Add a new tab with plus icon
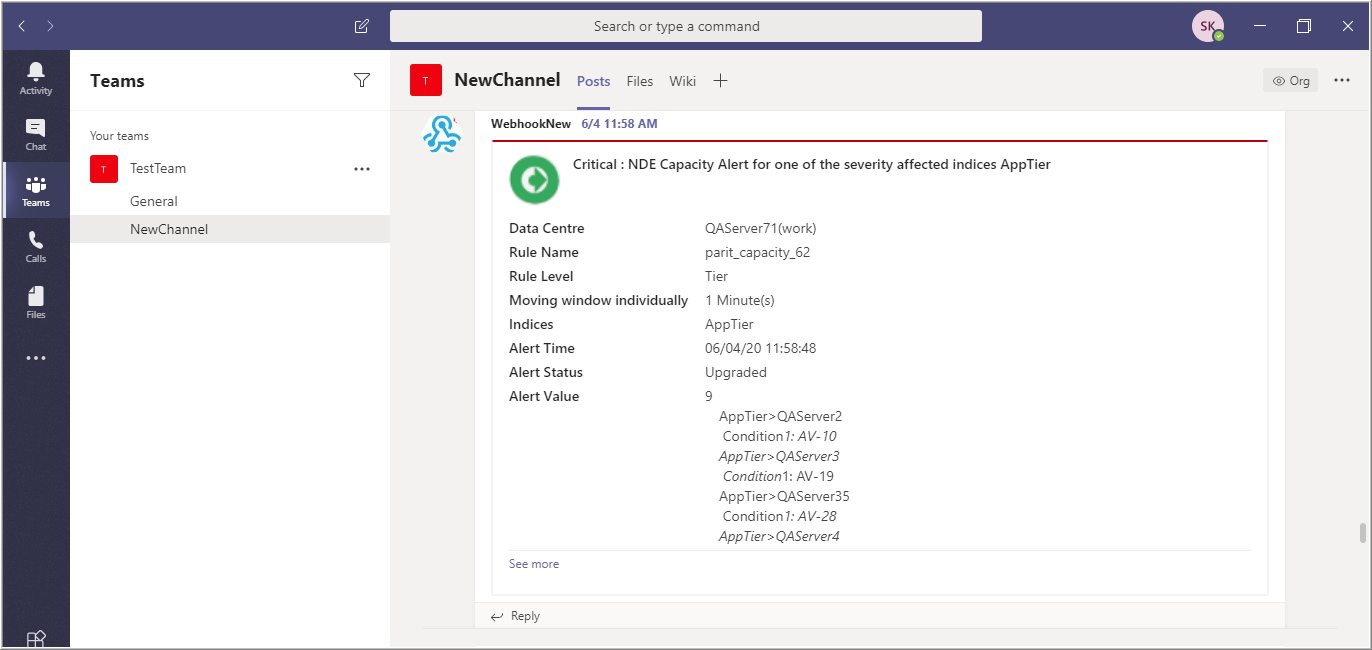The image size is (1372, 650). [720, 81]
